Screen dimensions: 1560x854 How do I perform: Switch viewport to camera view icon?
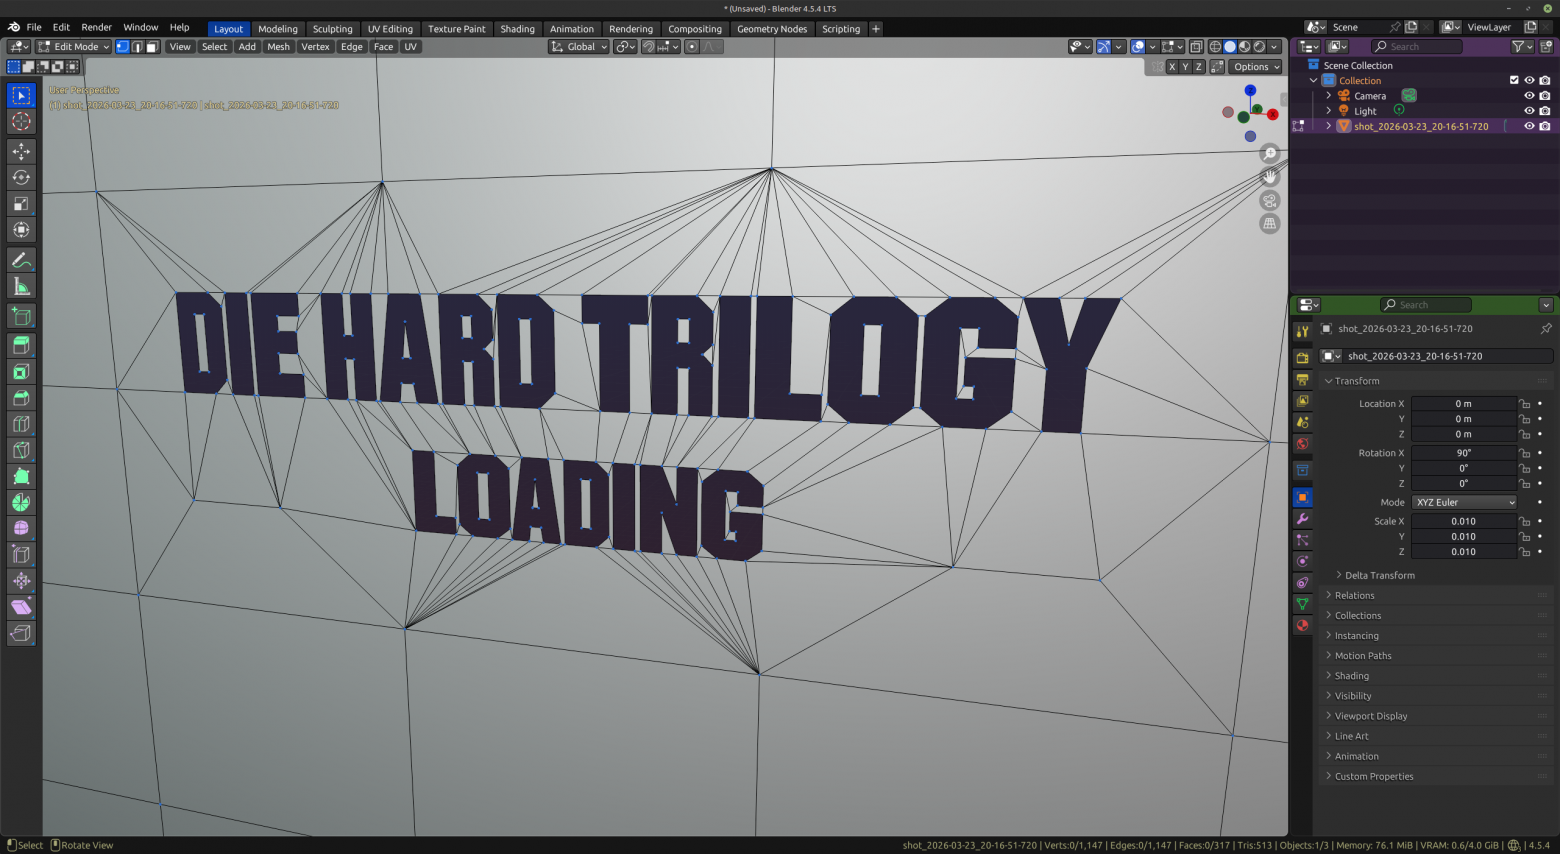1269,200
